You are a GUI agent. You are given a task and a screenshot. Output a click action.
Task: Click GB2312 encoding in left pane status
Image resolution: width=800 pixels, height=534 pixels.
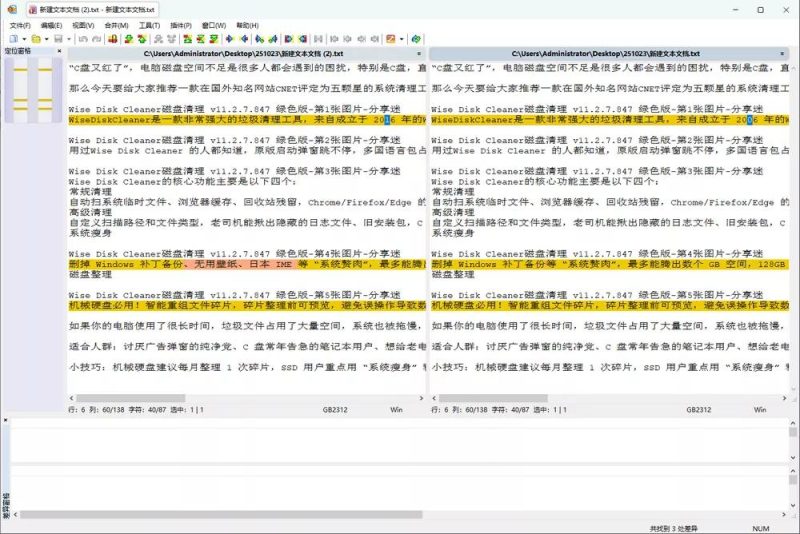(x=335, y=410)
